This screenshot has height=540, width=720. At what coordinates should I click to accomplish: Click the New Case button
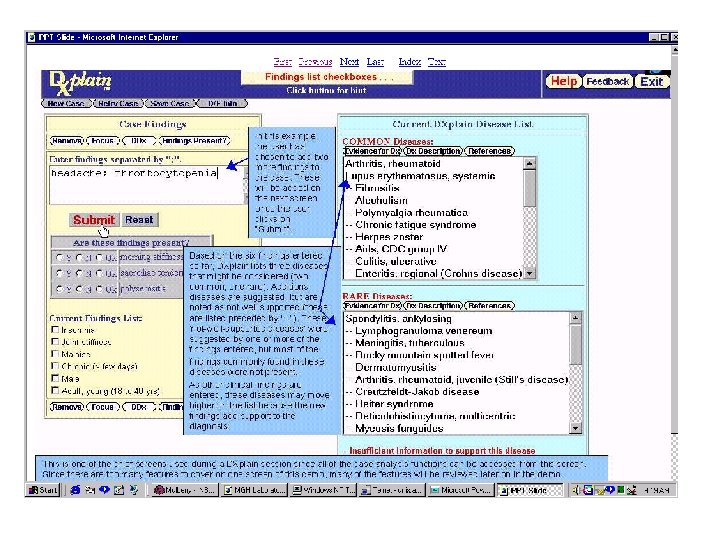(x=67, y=103)
